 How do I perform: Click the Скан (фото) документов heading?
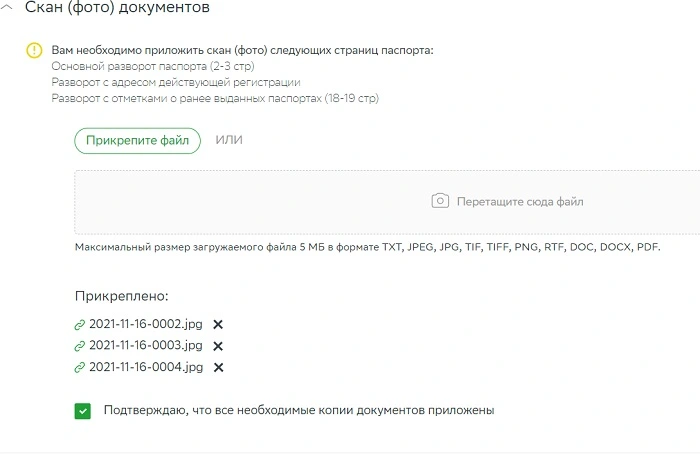tap(117, 8)
